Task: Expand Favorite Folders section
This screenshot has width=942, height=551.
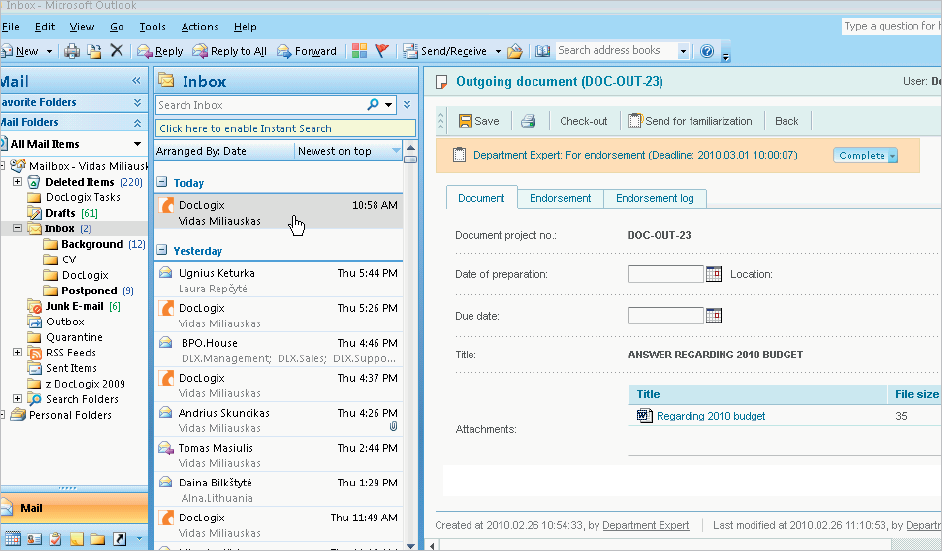Action: 137,103
